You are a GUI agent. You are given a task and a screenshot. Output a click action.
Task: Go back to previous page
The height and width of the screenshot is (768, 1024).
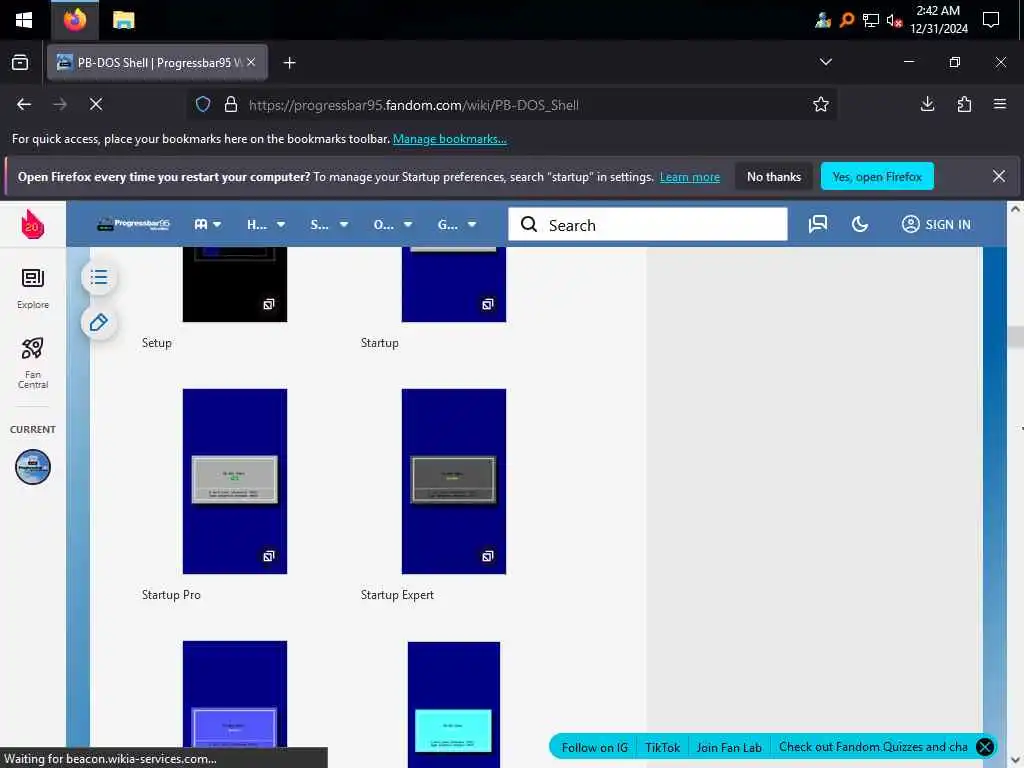(24, 104)
